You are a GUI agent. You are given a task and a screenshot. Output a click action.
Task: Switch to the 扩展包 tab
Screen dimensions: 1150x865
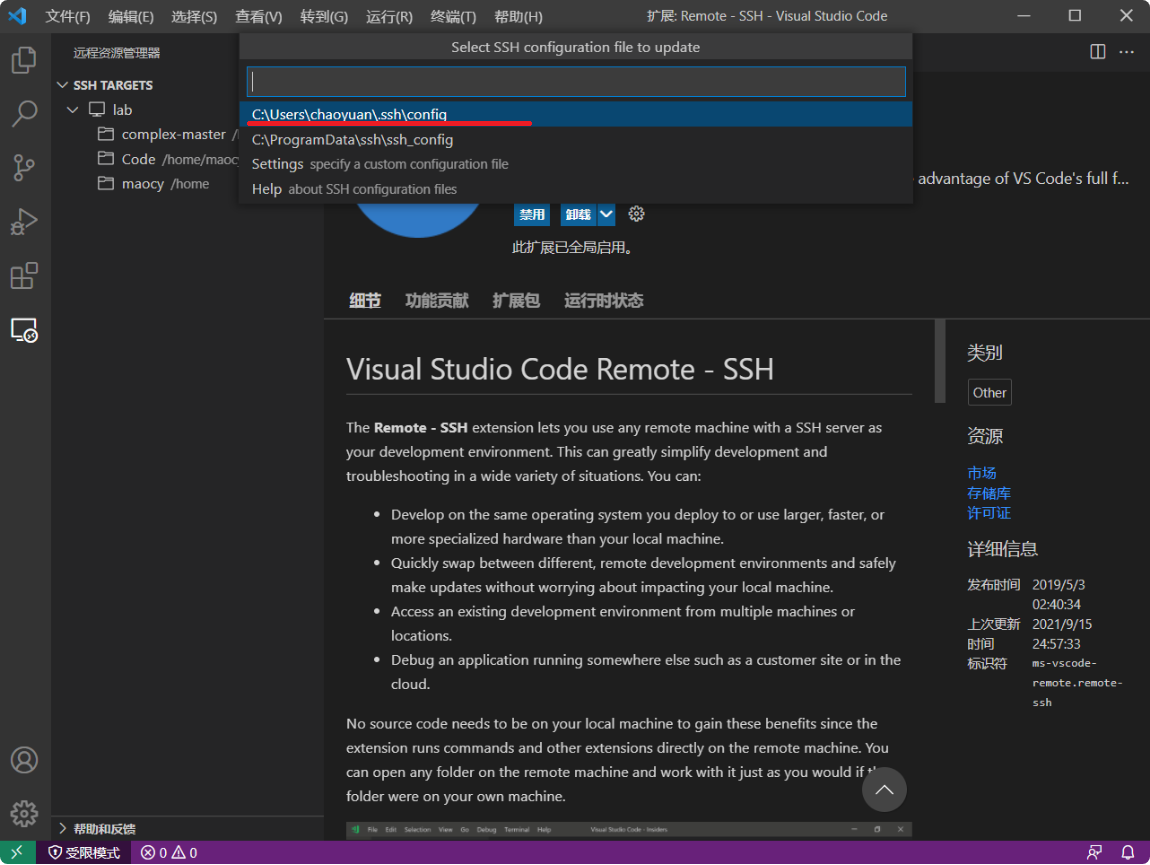516,301
